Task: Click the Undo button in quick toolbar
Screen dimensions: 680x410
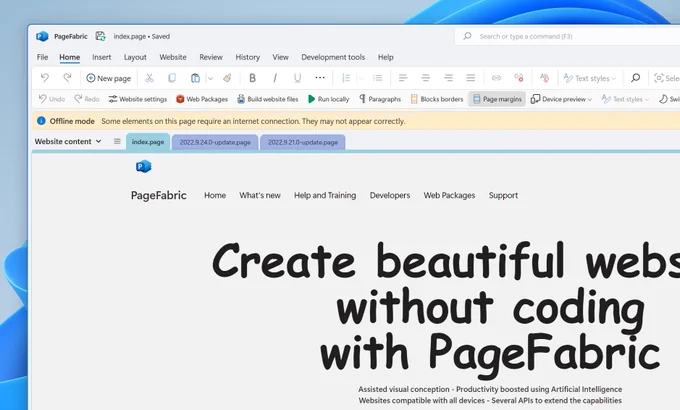Action: pyautogui.click(x=52, y=99)
